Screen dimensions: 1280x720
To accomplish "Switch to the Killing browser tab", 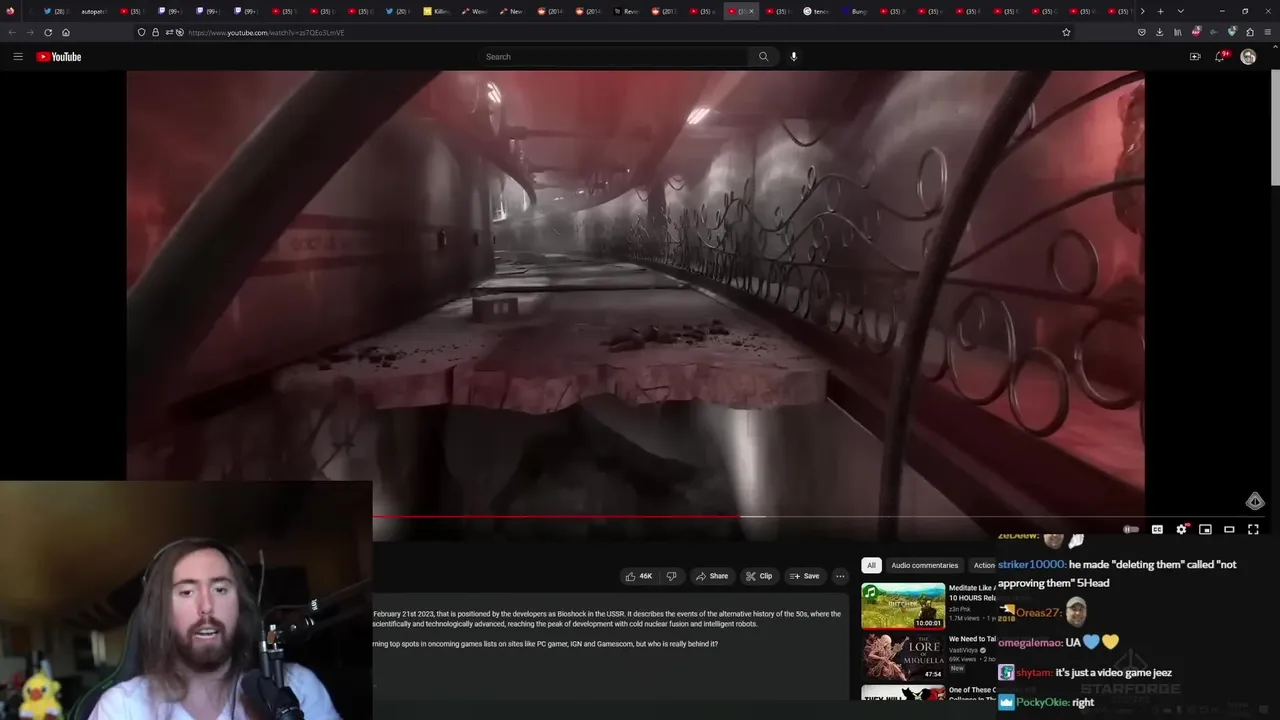I will coord(436,11).
